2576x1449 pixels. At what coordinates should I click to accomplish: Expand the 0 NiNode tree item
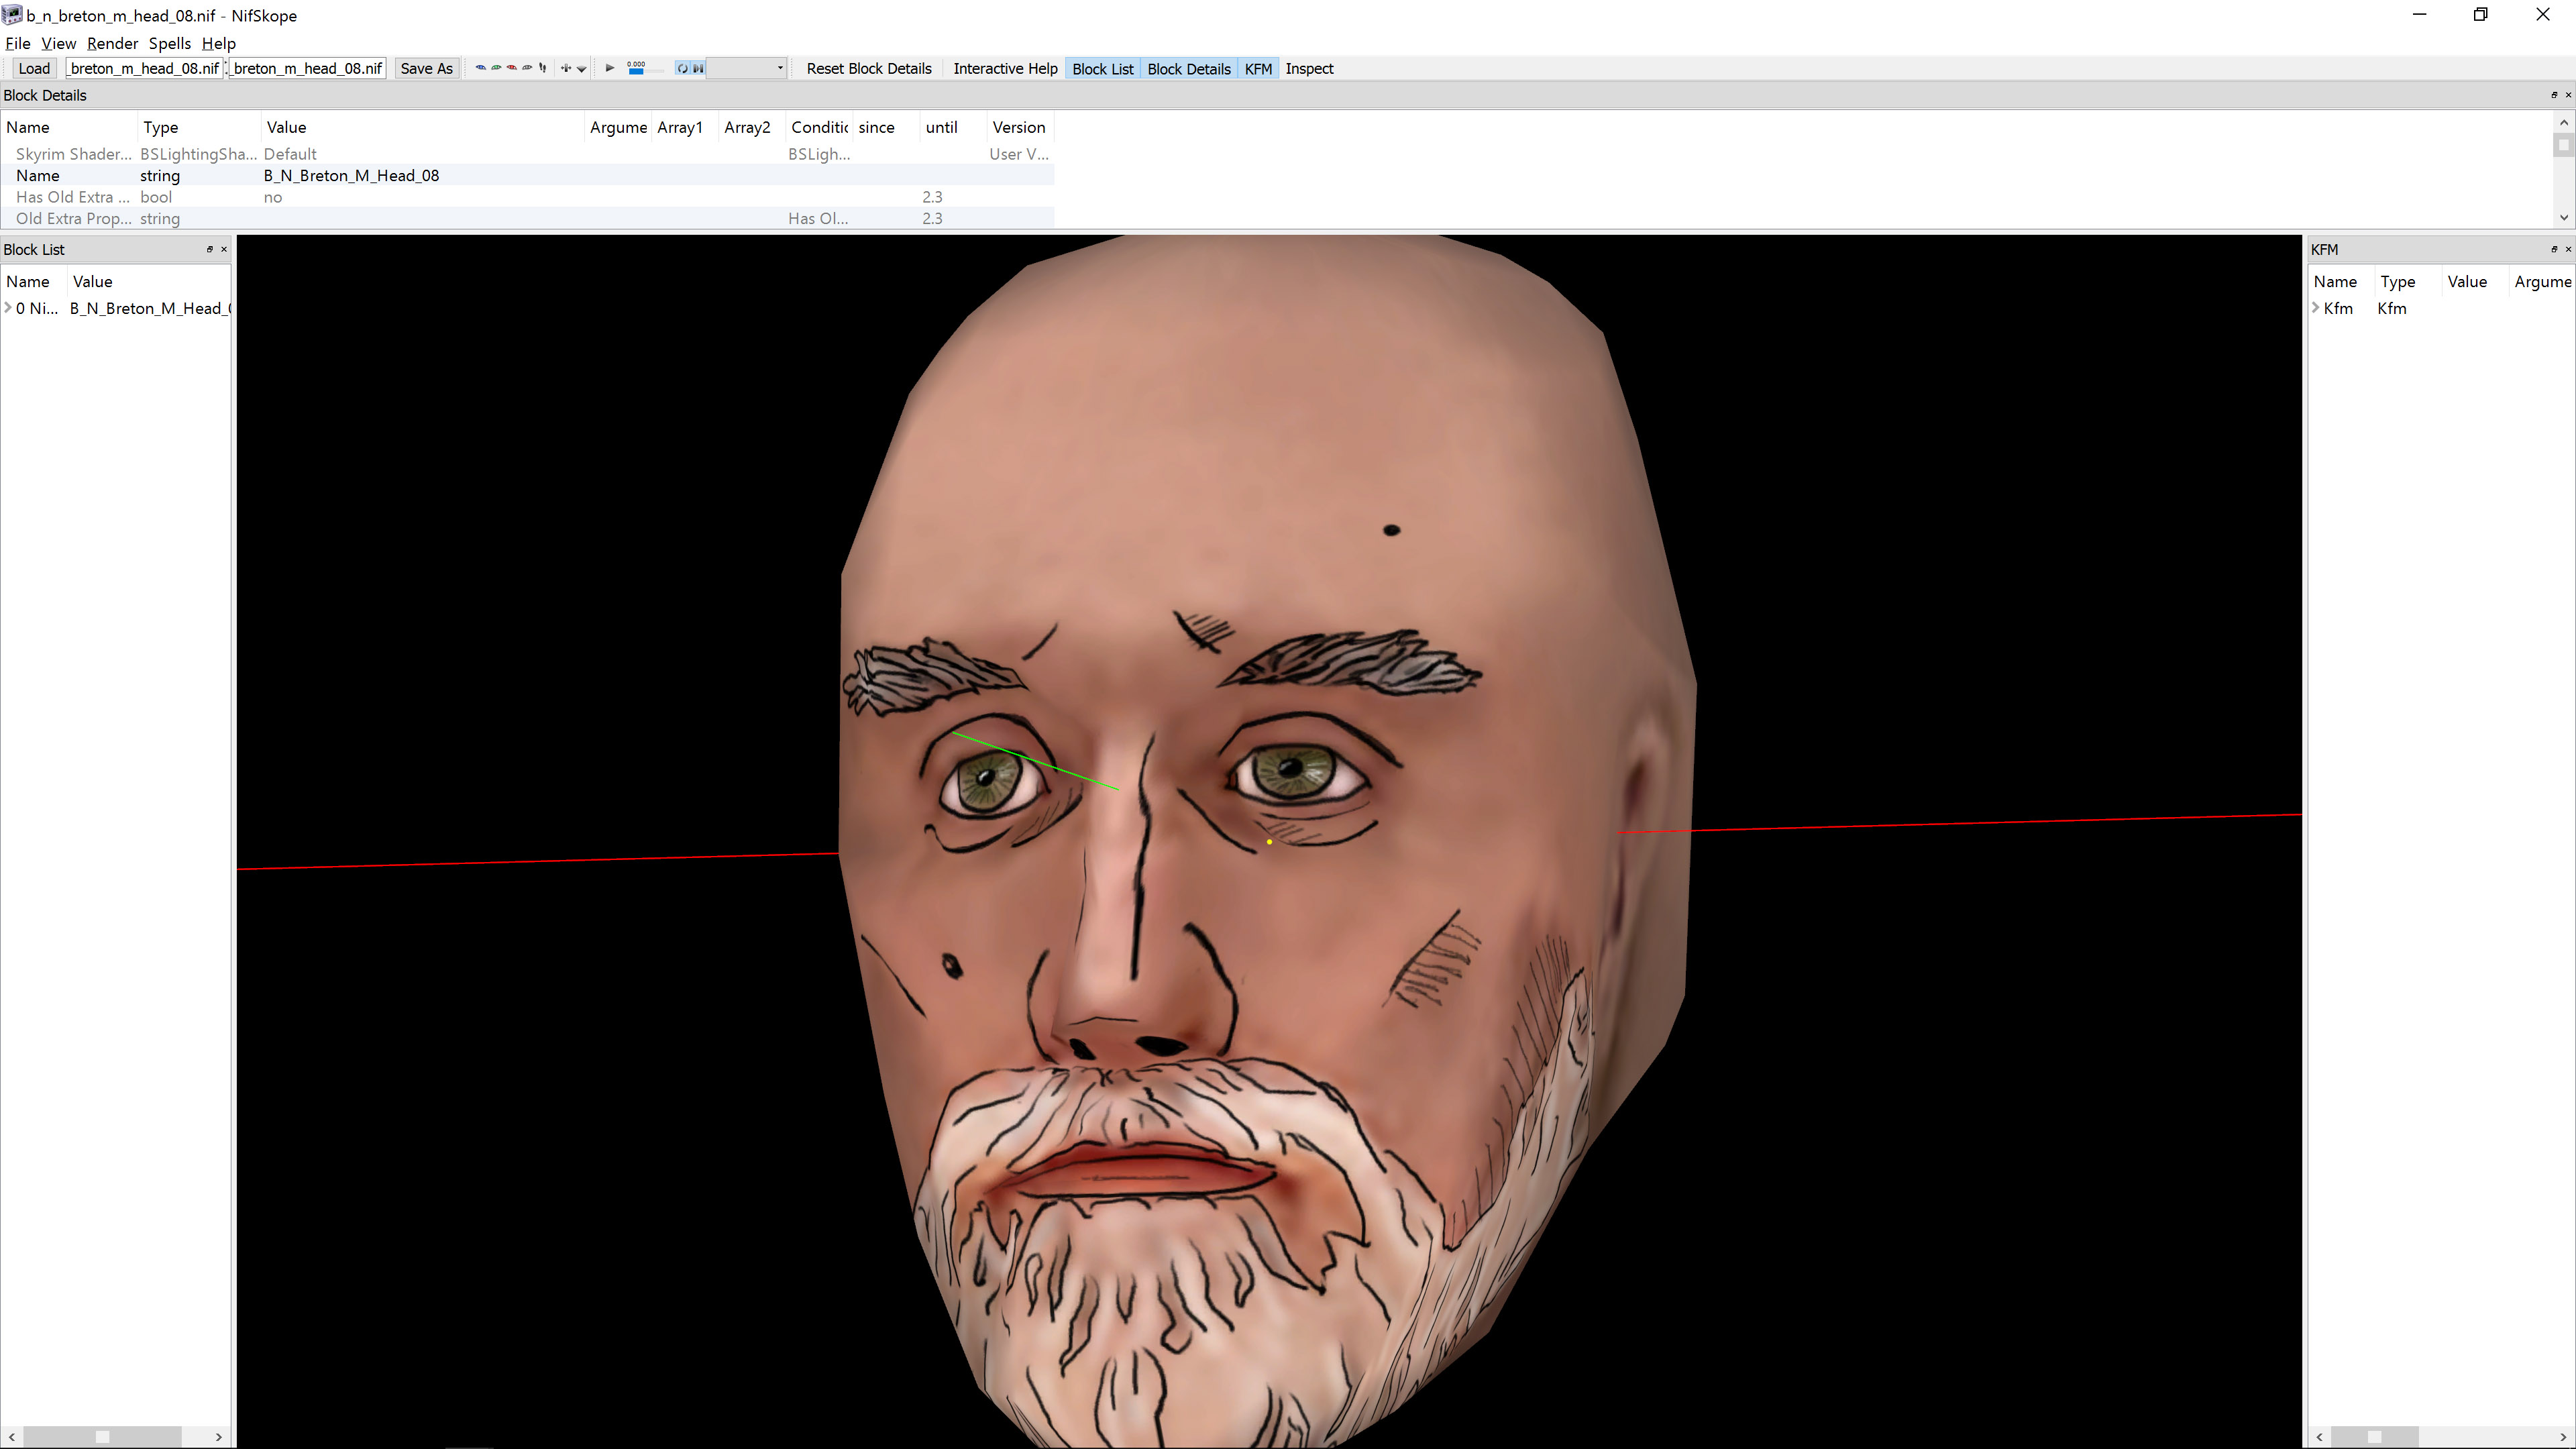coord(9,308)
